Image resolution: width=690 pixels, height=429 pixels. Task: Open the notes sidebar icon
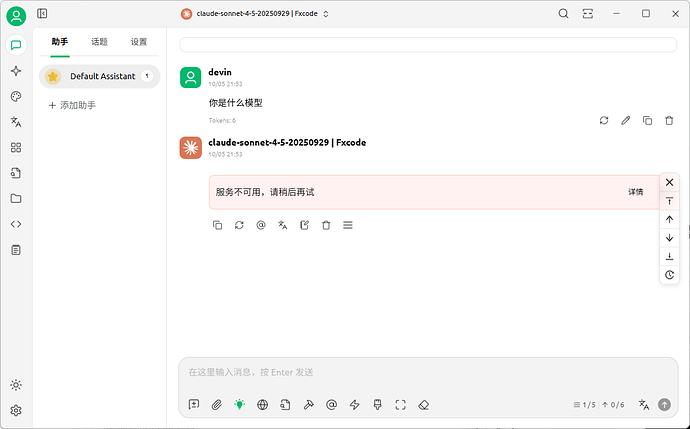pos(16,250)
